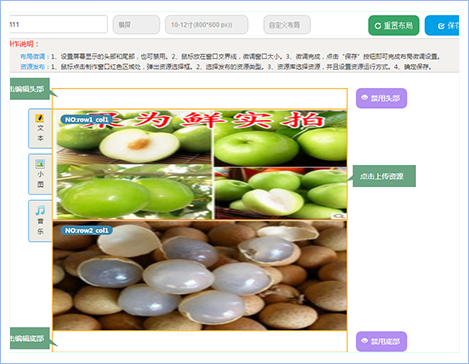Click the refresh icon in 重置布局 button
The height and width of the screenshot is (364, 469).
(x=378, y=26)
